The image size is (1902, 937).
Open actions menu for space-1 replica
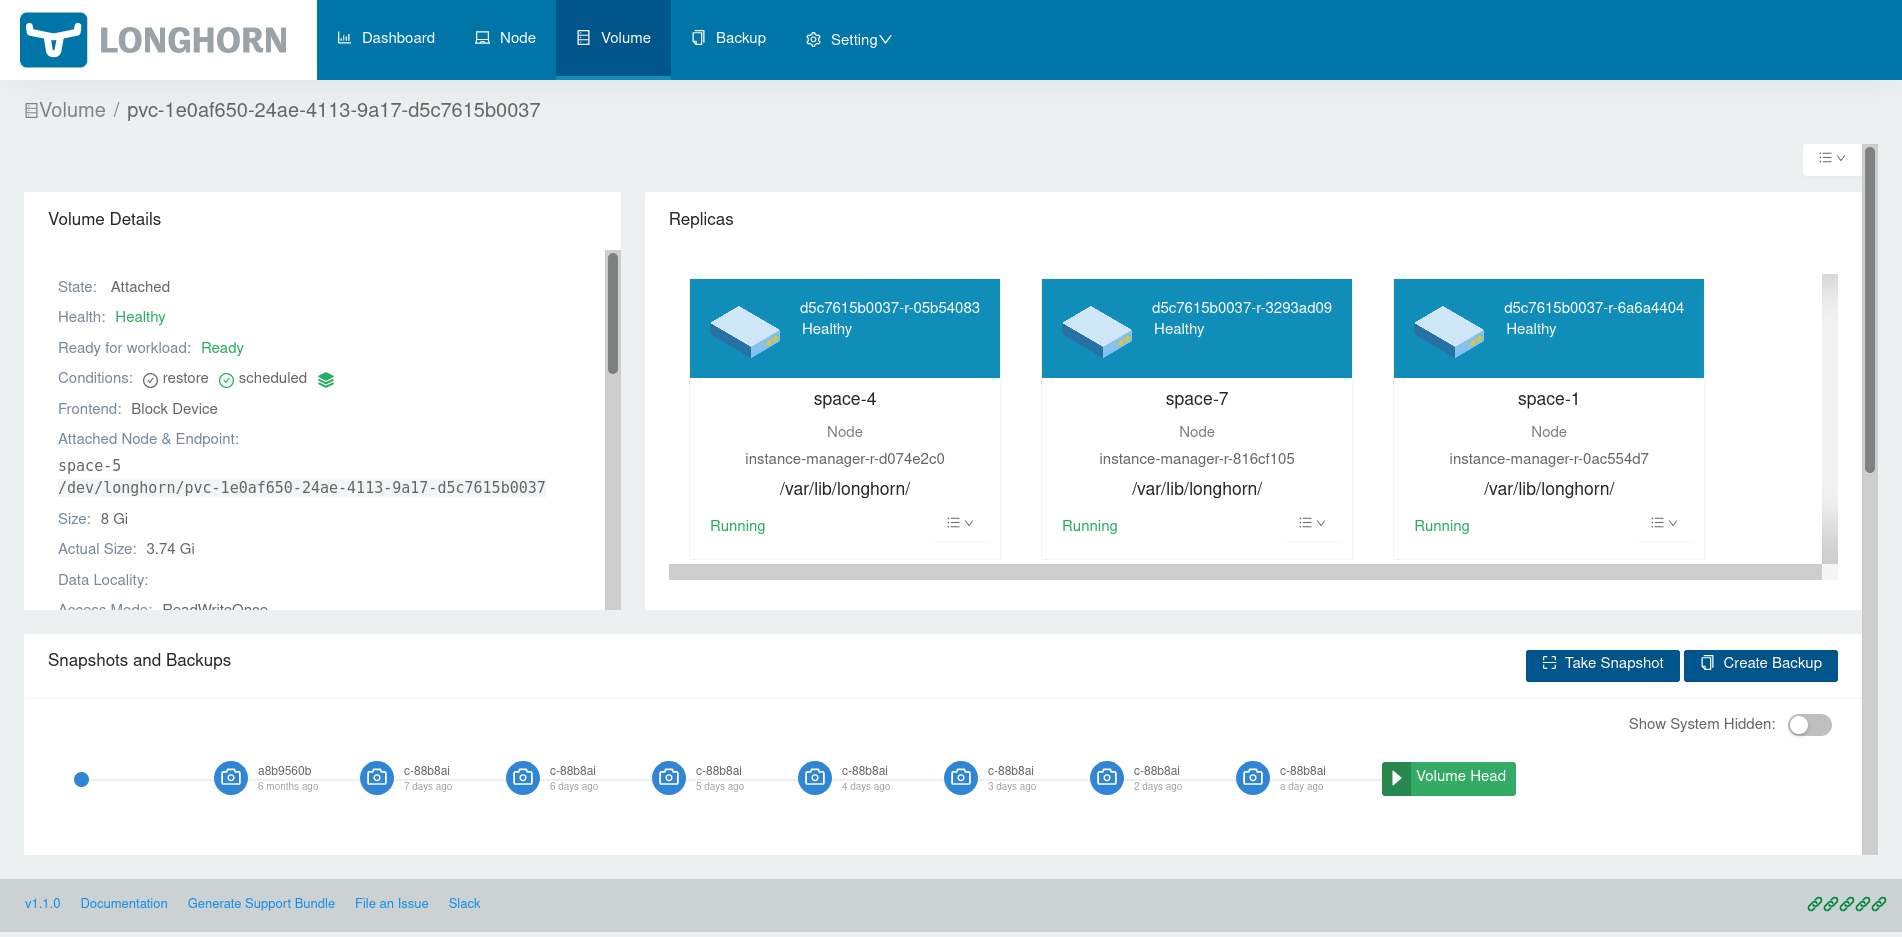pos(1664,523)
